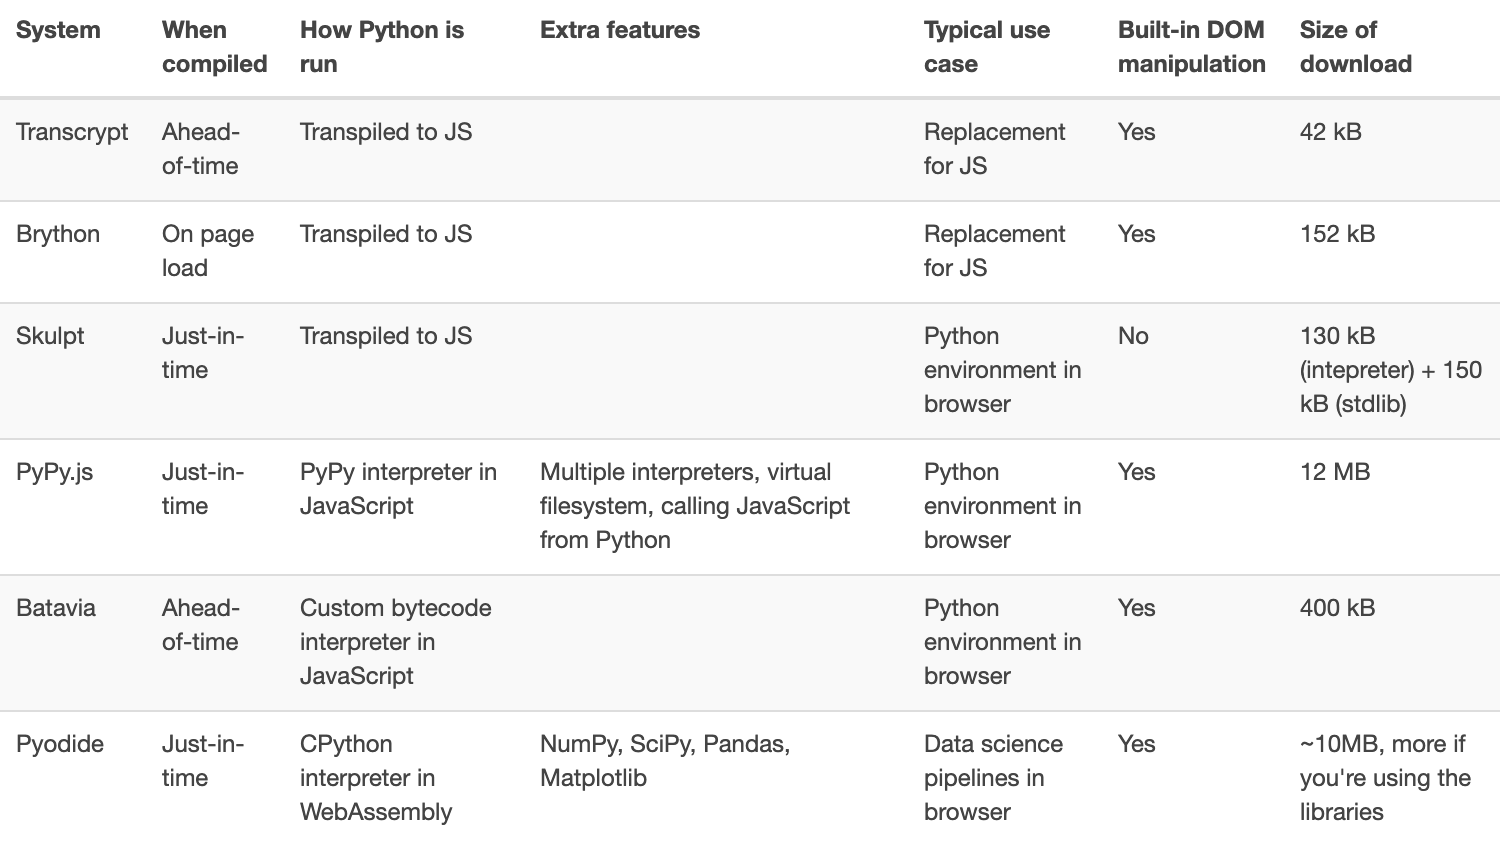Click the Size of download header
The height and width of the screenshot is (862, 1506).
(x=1355, y=47)
